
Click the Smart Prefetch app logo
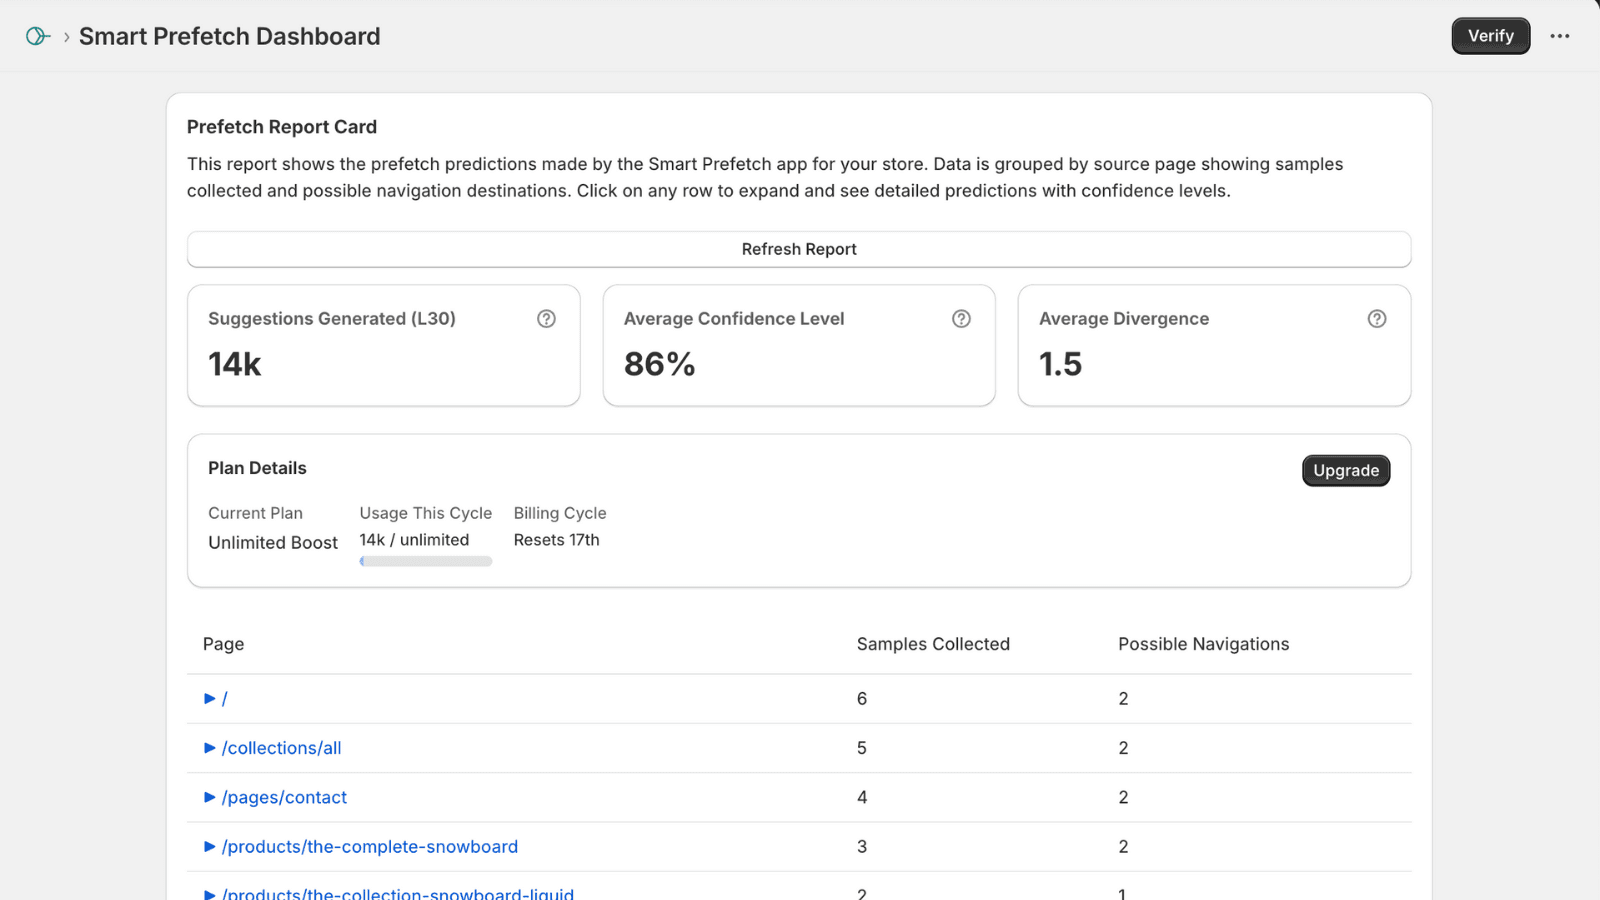point(36,35)
